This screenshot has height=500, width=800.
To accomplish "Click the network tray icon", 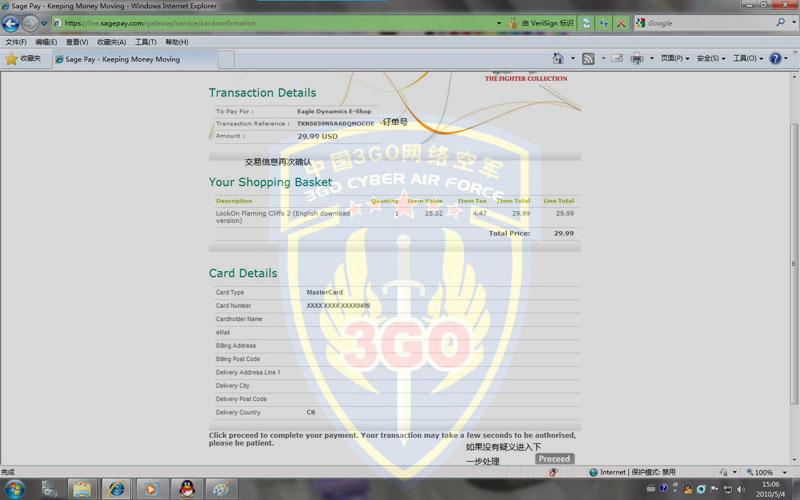I will [x=728, y=489].
